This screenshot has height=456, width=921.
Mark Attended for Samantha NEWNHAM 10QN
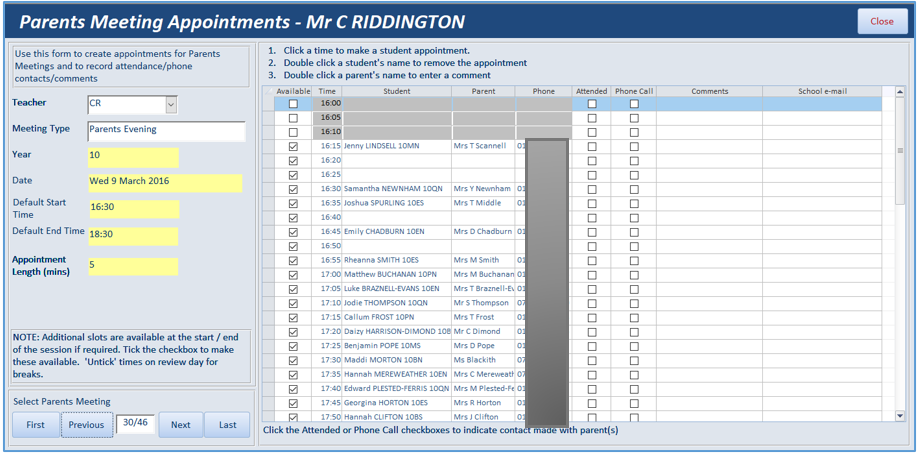pyautogui.click(x=592, y=189)
